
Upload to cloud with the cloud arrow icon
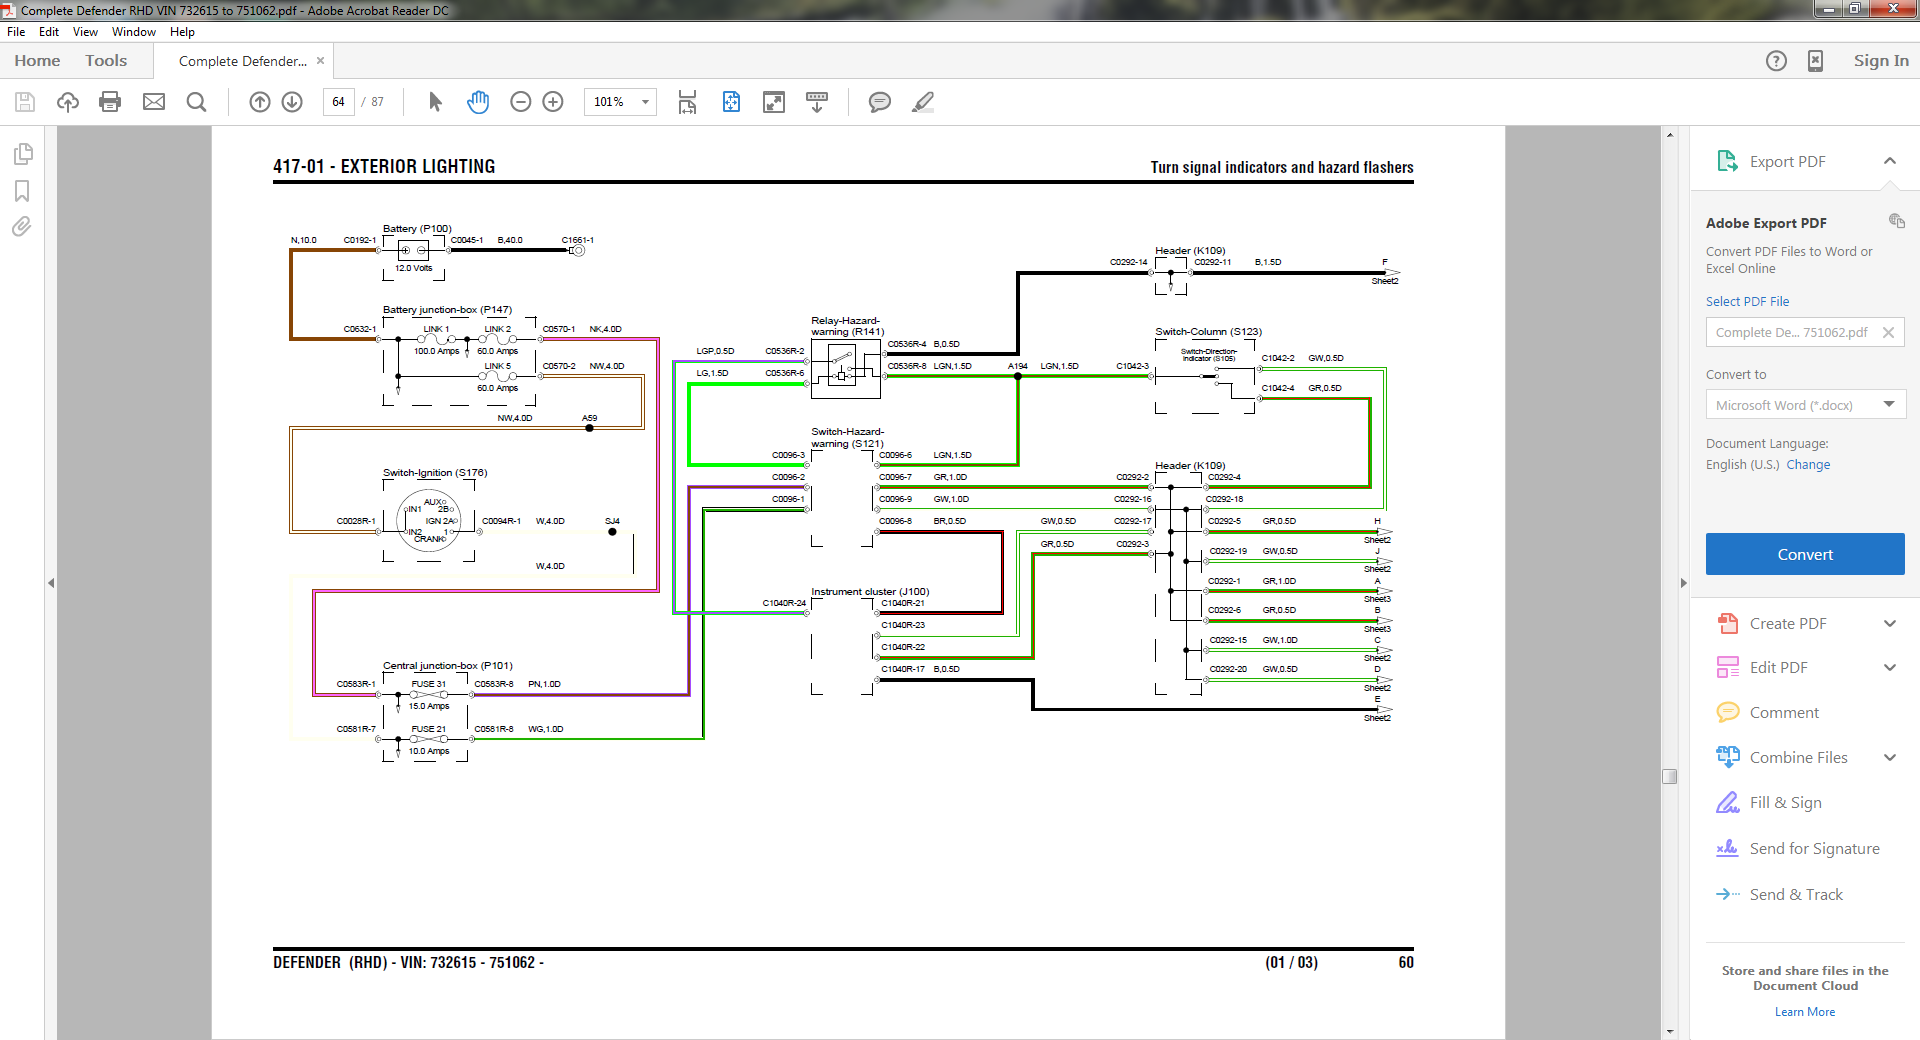(x=68, y=102)
